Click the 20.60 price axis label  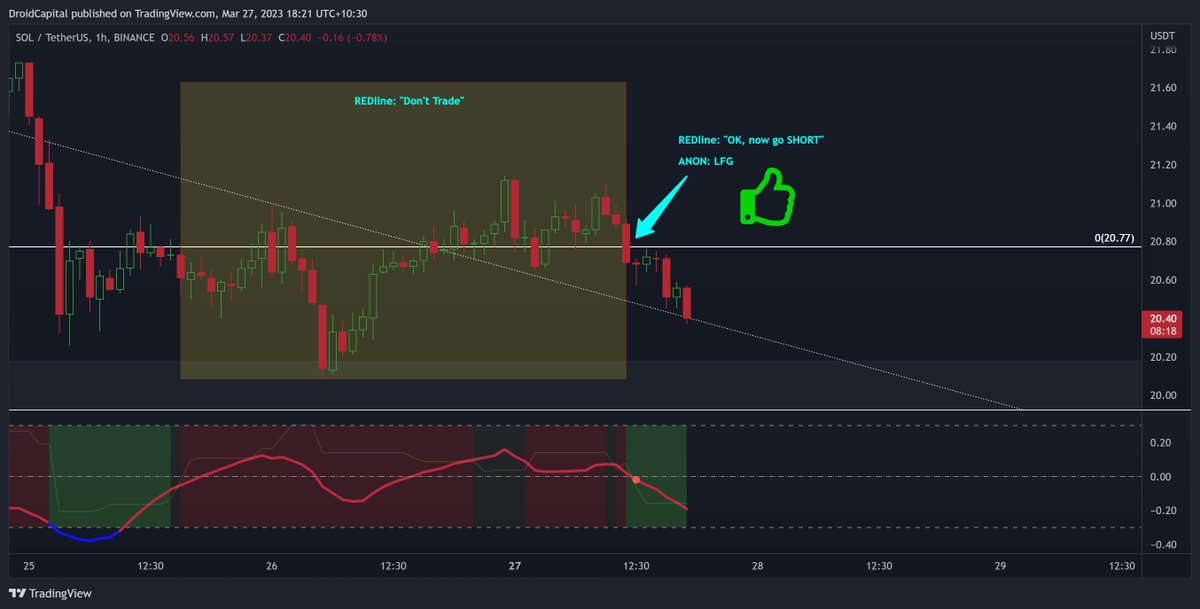pos(1162,280)
